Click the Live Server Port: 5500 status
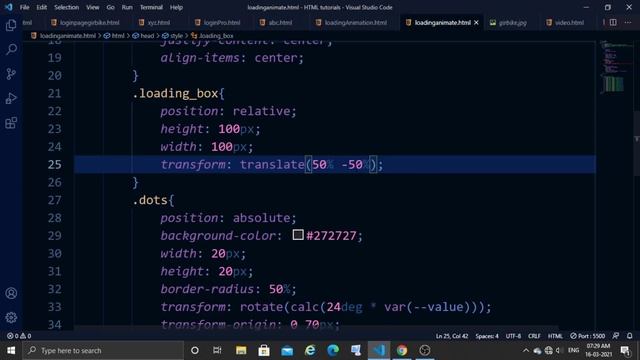 (588, 336)
